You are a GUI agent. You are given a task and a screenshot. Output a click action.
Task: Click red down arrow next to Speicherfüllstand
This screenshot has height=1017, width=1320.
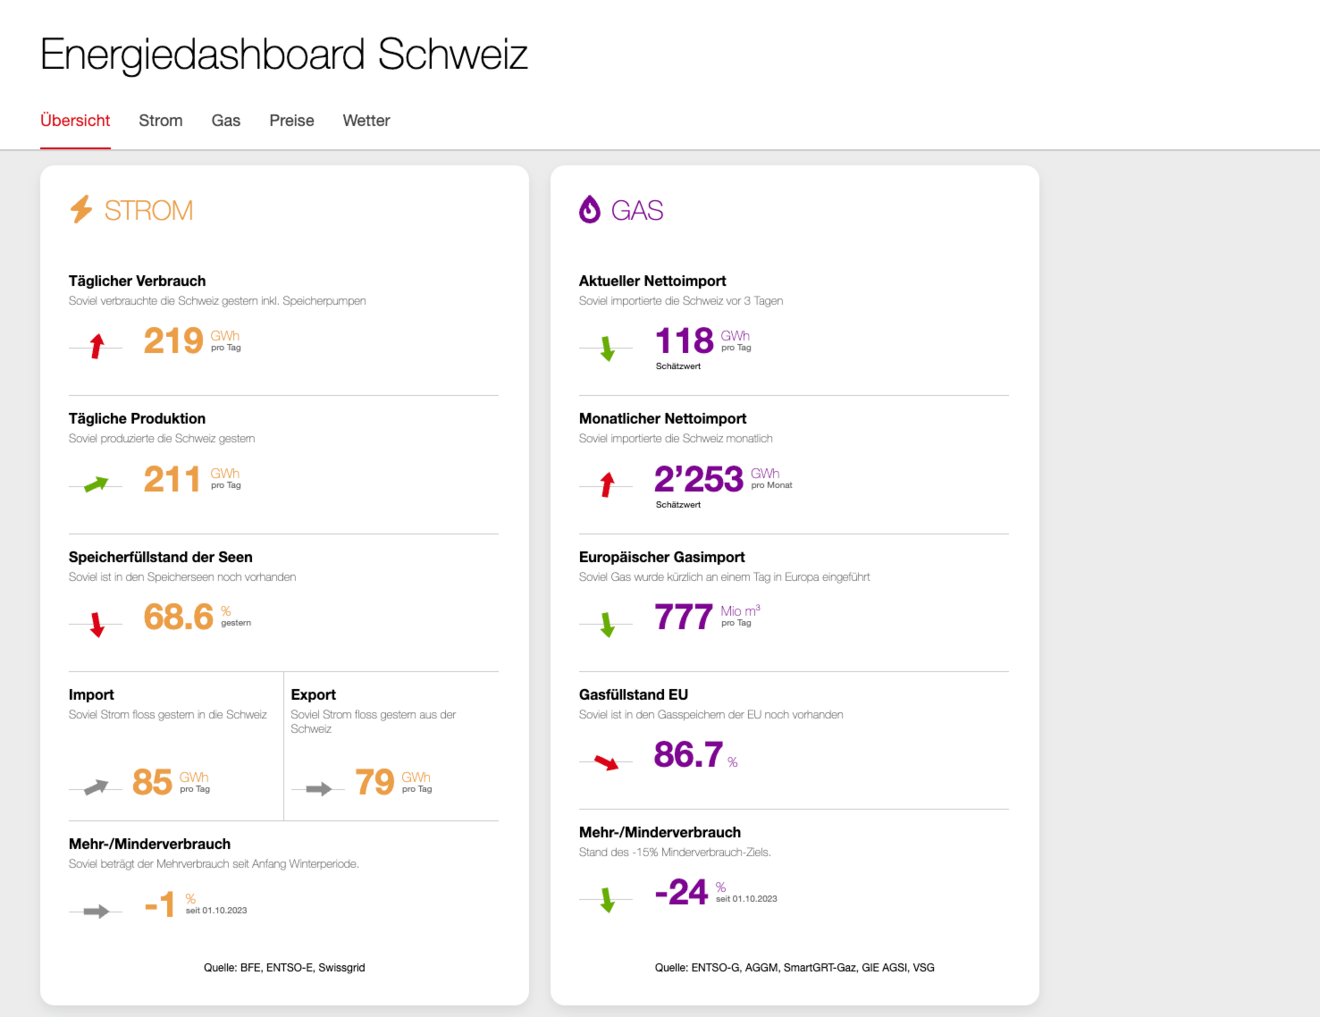[97, 624]
